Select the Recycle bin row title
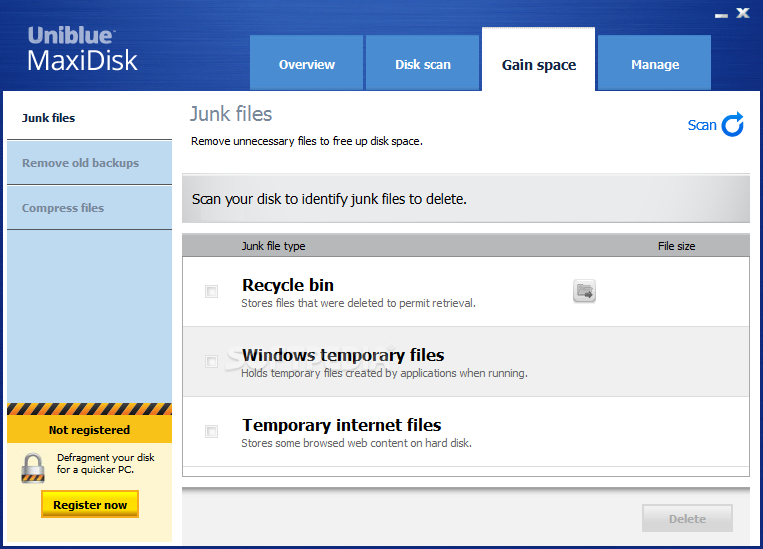Viewport: 763px width, 549px height. (x=288, y=285)
